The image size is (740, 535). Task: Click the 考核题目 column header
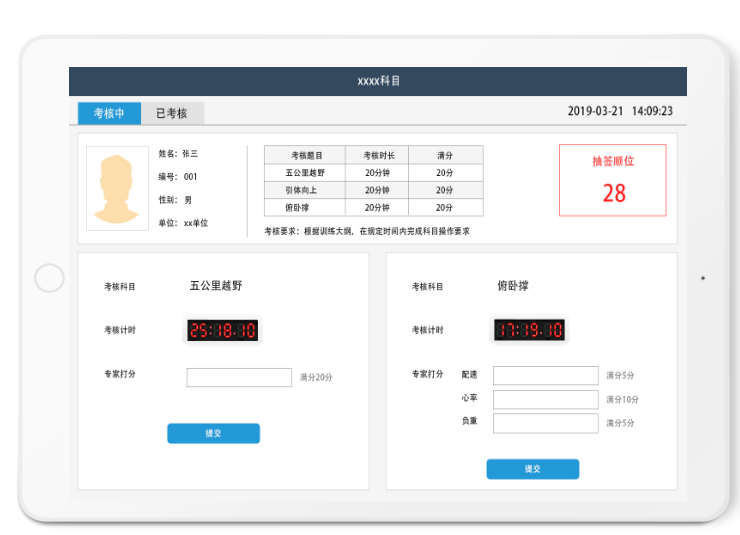point(305,155)
